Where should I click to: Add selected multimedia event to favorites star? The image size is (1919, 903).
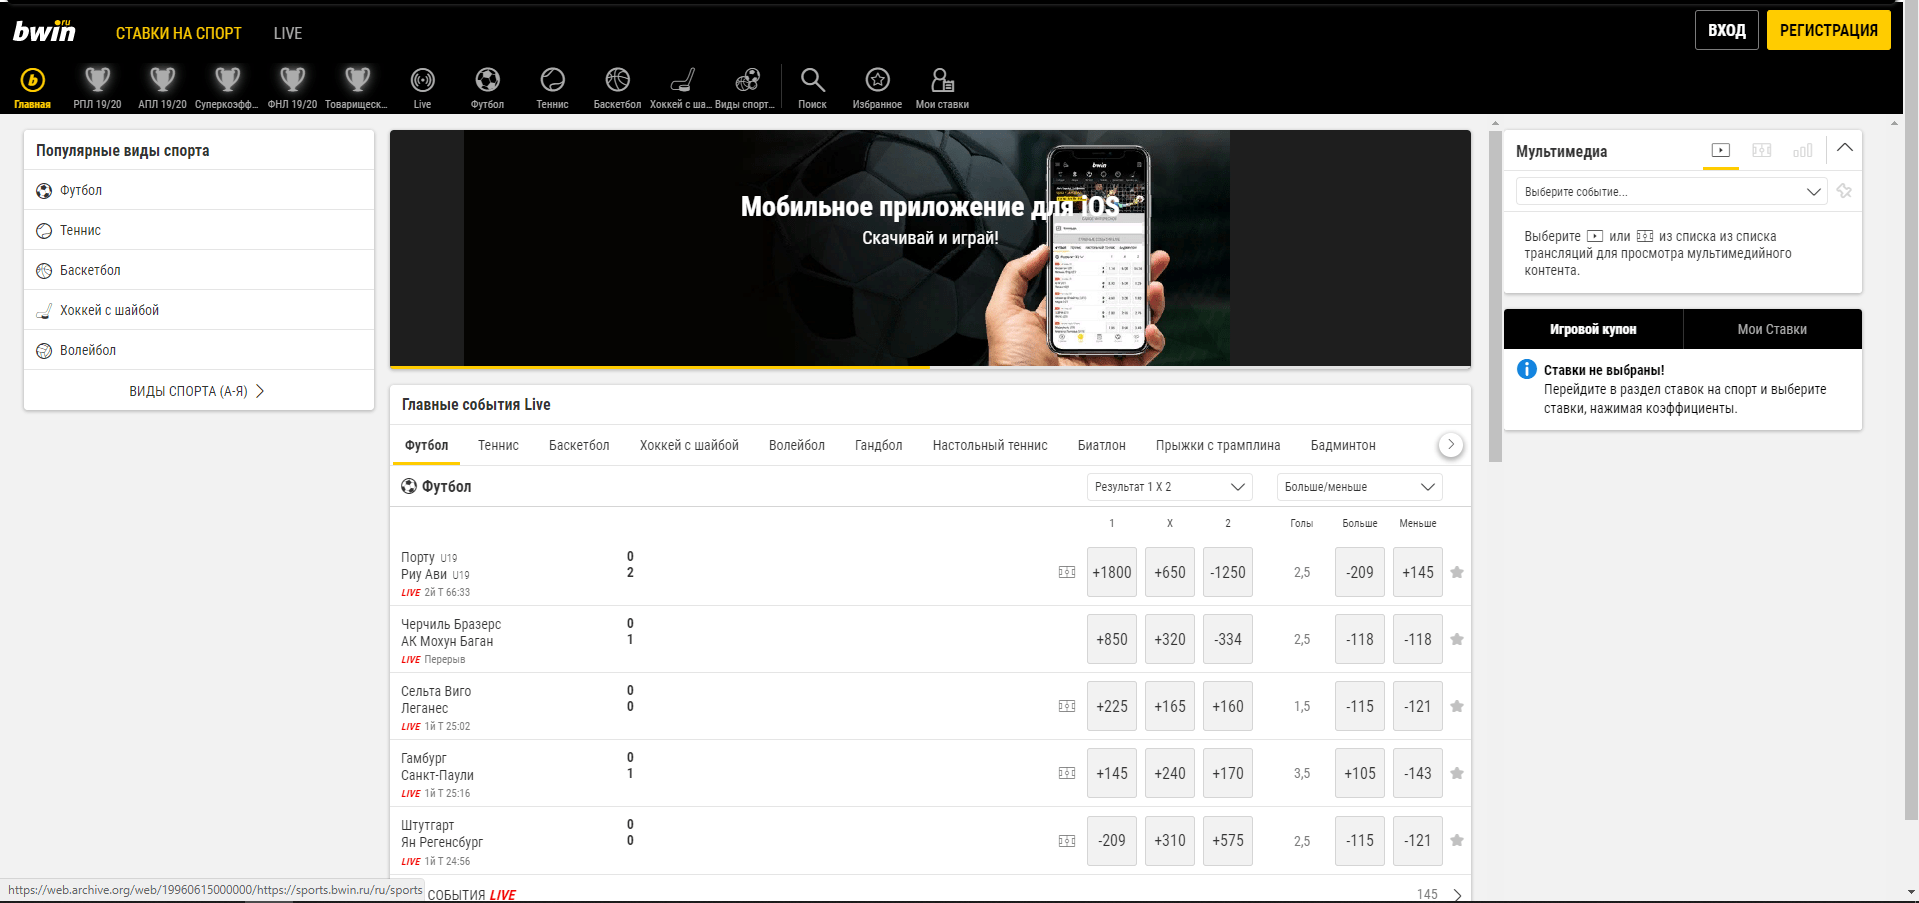point(1844,191)
